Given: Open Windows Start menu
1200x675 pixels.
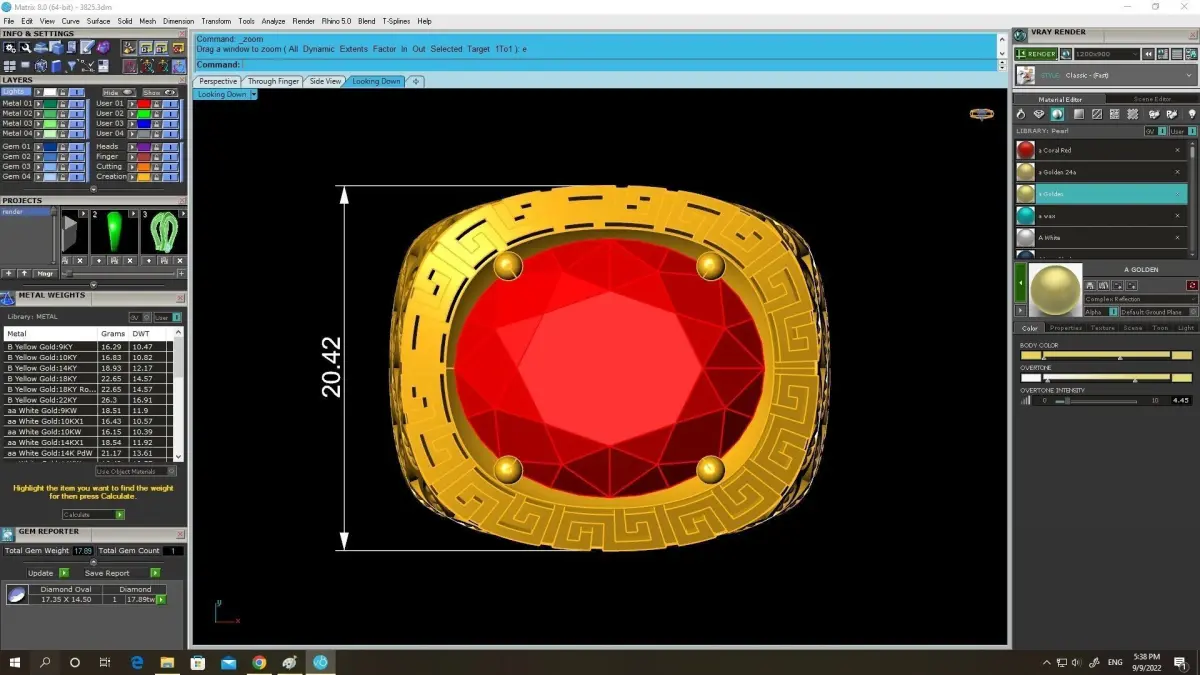Looking at the screenshot, I should [x=15, y=662].
